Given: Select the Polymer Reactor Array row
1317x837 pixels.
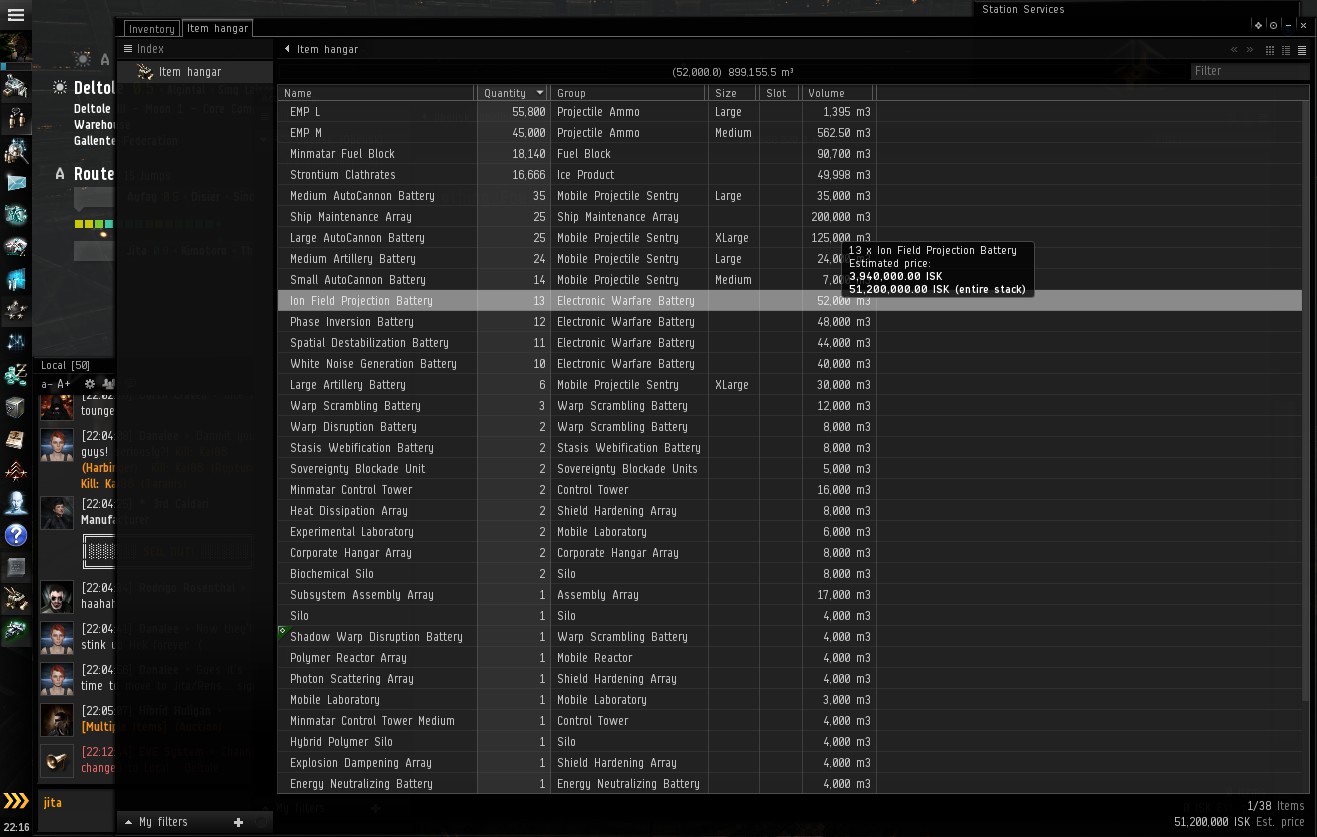Looking at the screenshot, I should (x=790, y=658).
